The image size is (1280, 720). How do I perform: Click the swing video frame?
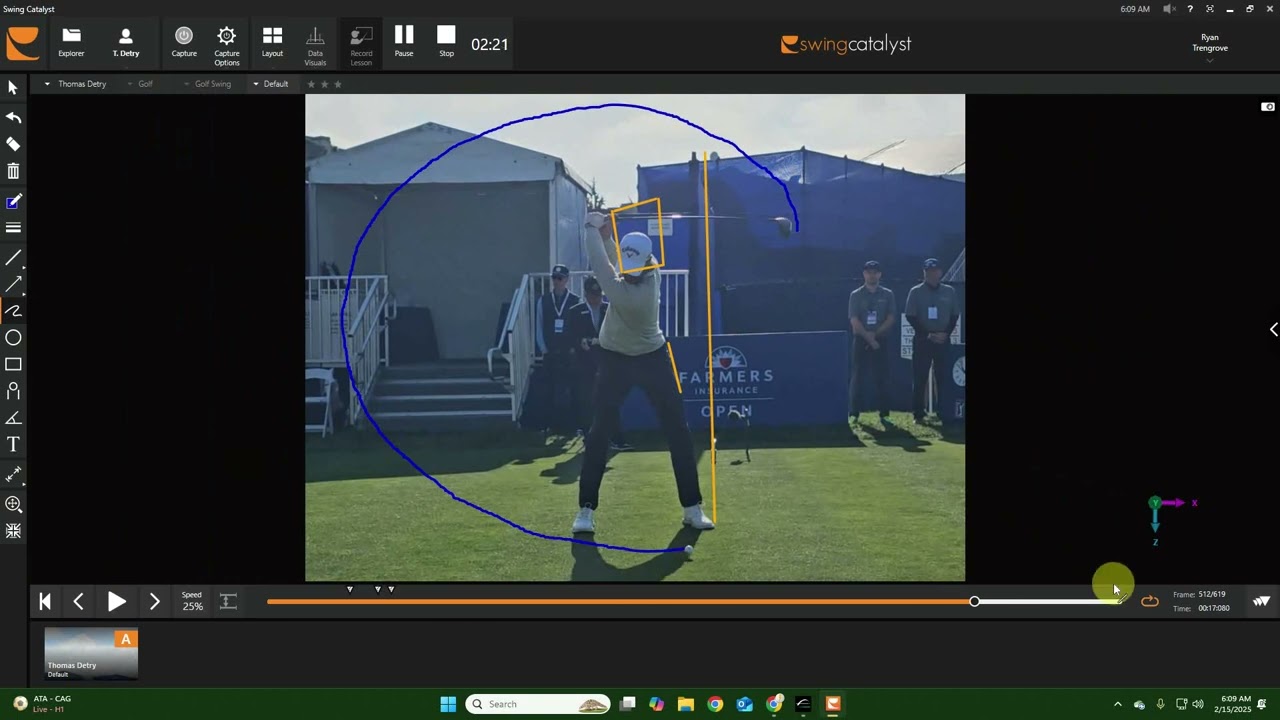(x=635, y=338)
